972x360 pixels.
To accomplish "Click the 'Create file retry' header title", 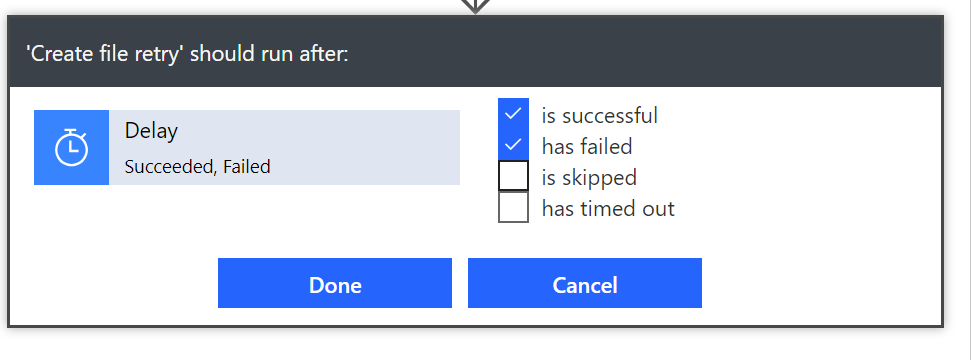I will coord(187,54).
